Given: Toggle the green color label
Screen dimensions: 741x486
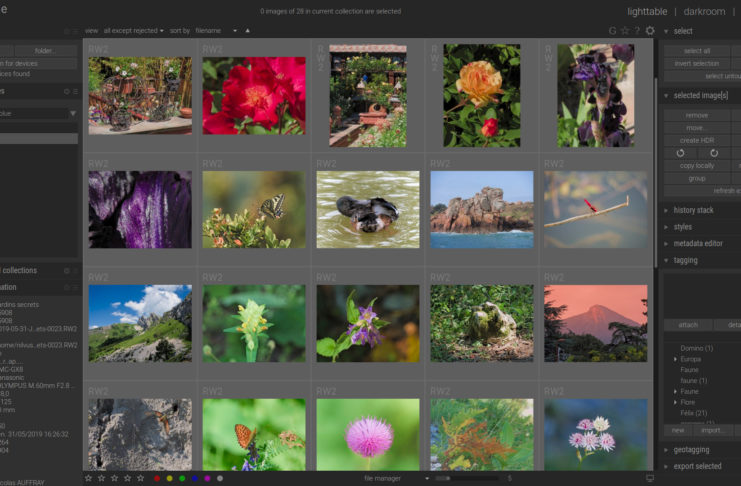Looking at the screenshot, I should (x=183, y=478).
